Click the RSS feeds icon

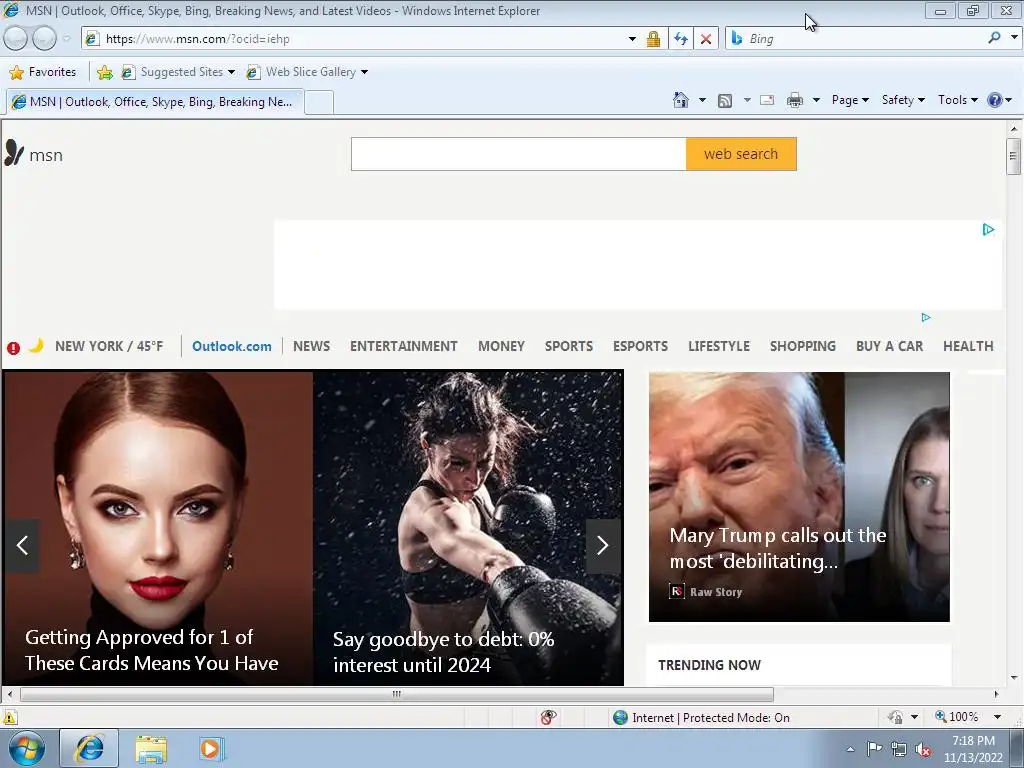(x=725, y=101)
